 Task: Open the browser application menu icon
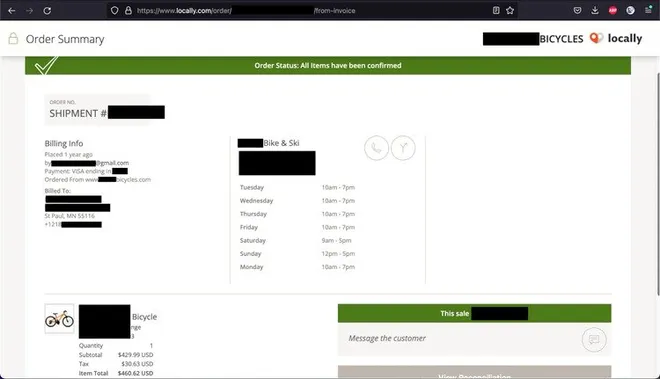click(x=648, y=10)
